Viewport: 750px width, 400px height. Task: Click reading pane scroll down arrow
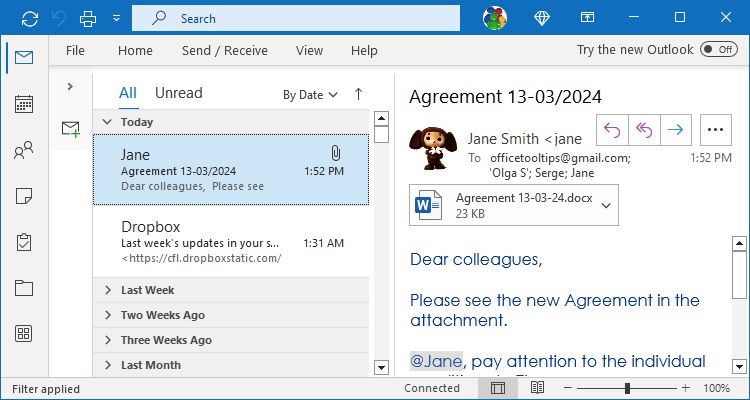[739, 367]
